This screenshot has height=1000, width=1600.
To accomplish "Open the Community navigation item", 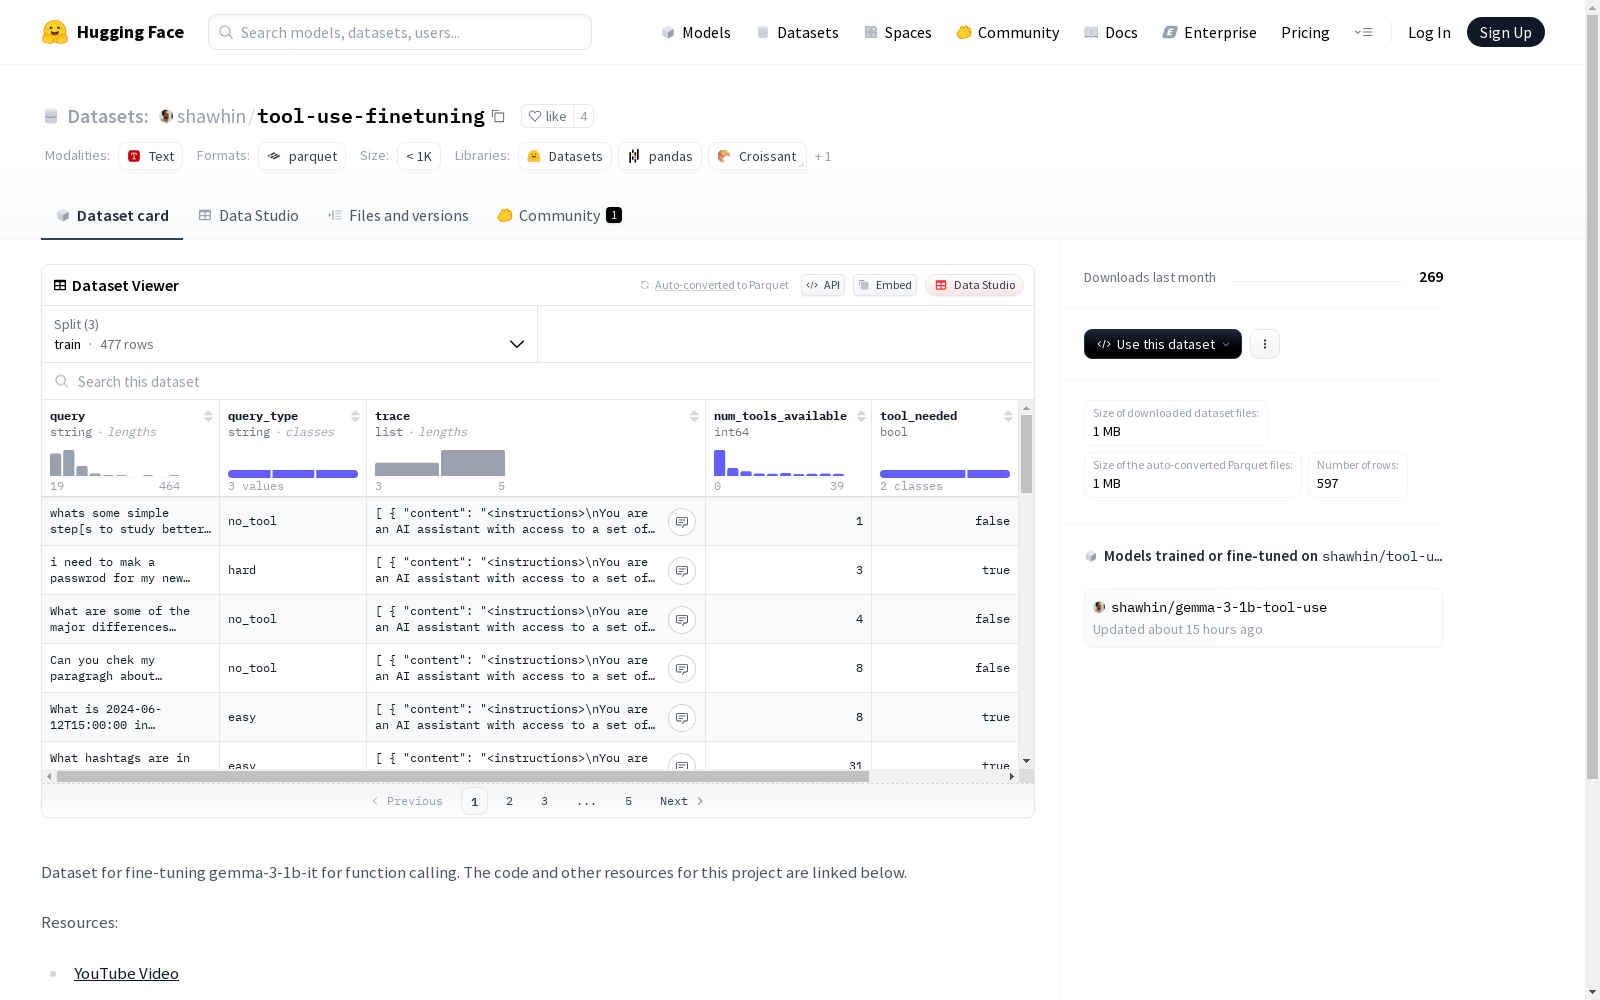I will (1007, 32).
